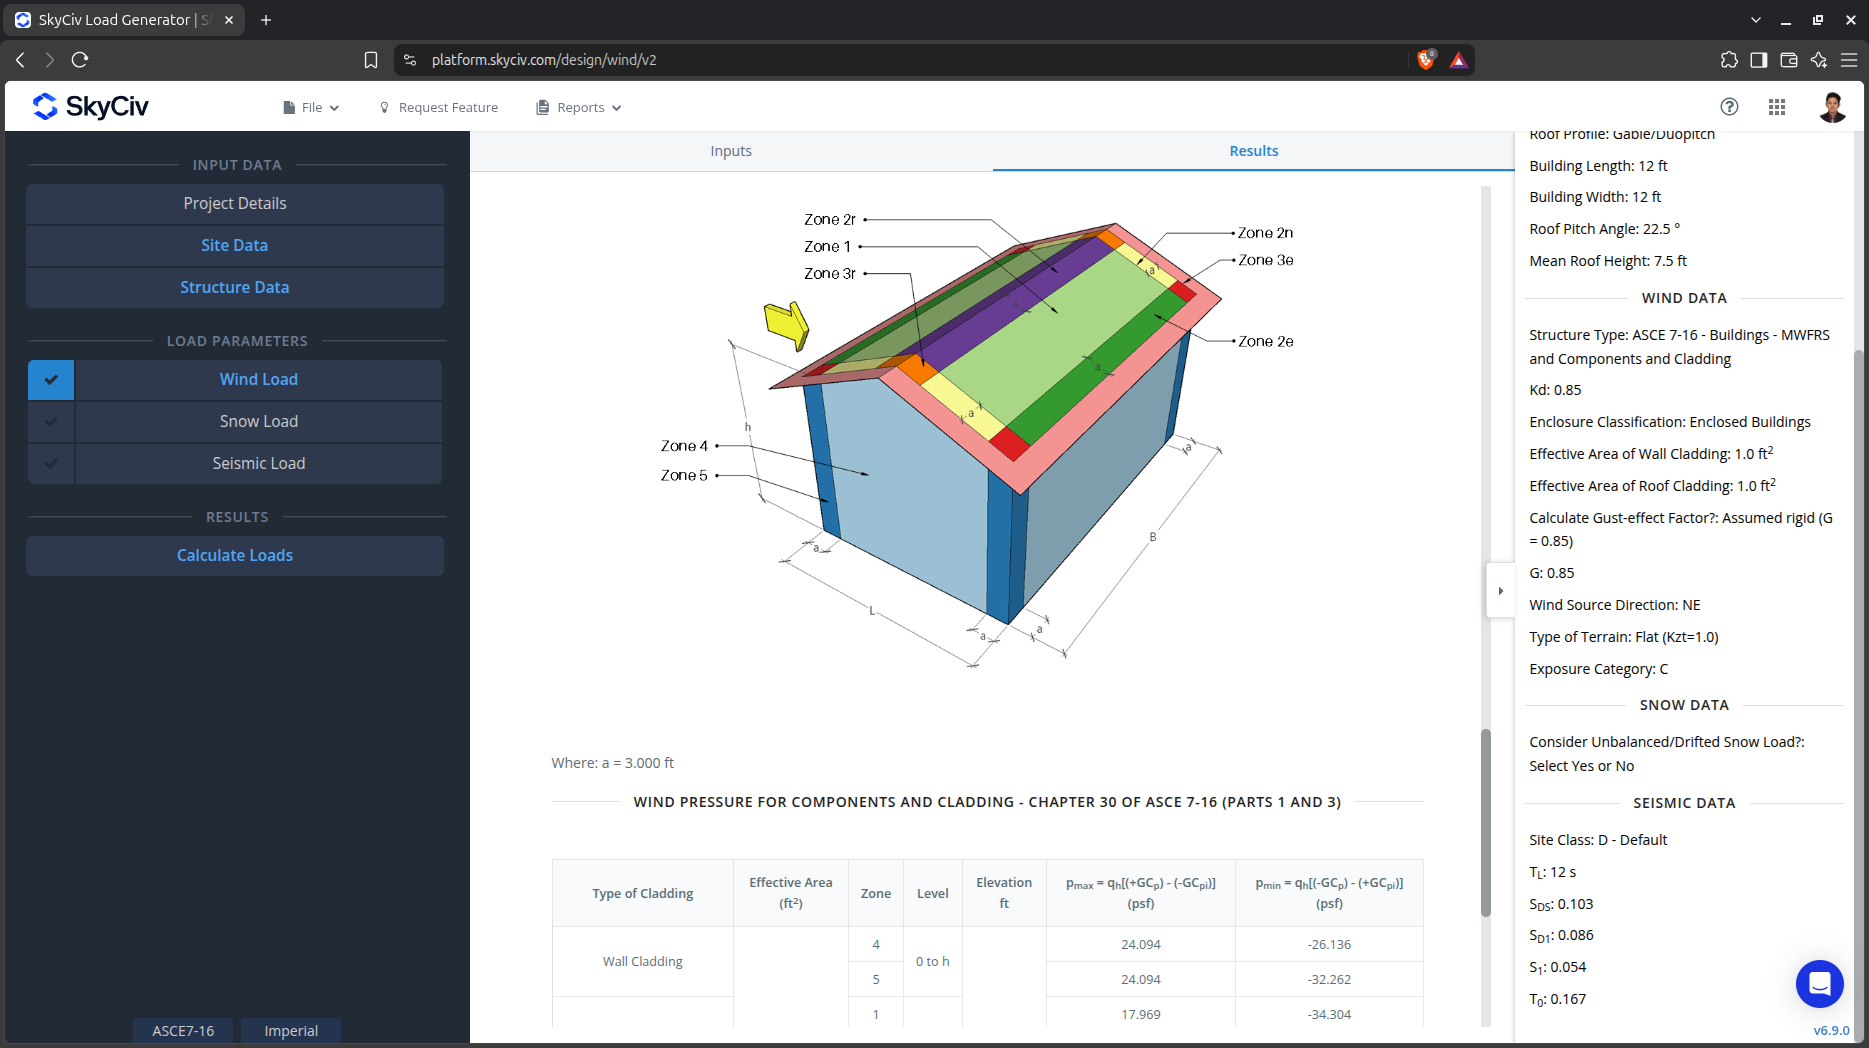Image resolution: width=1869 pixels, height=1048 pixels.
Task: Open the user profile avatar
Action: point(1832,107)
